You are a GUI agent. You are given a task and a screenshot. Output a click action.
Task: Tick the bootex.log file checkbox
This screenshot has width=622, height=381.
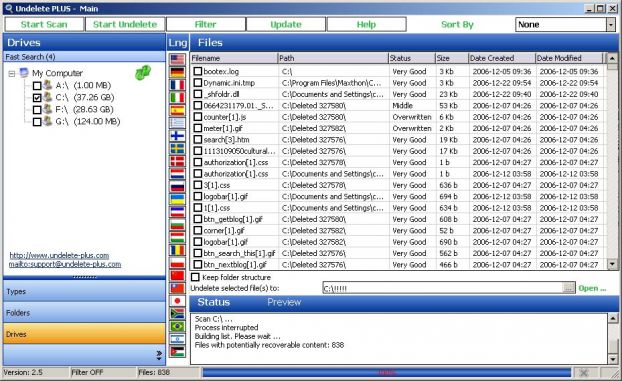pyautogui.click(x=198, y=71)
